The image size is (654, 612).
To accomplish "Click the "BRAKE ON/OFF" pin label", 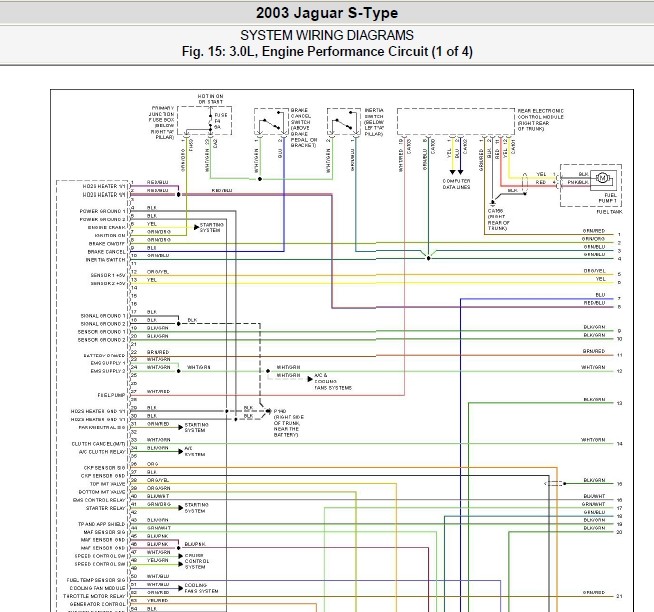I will (x=107, y=244).
